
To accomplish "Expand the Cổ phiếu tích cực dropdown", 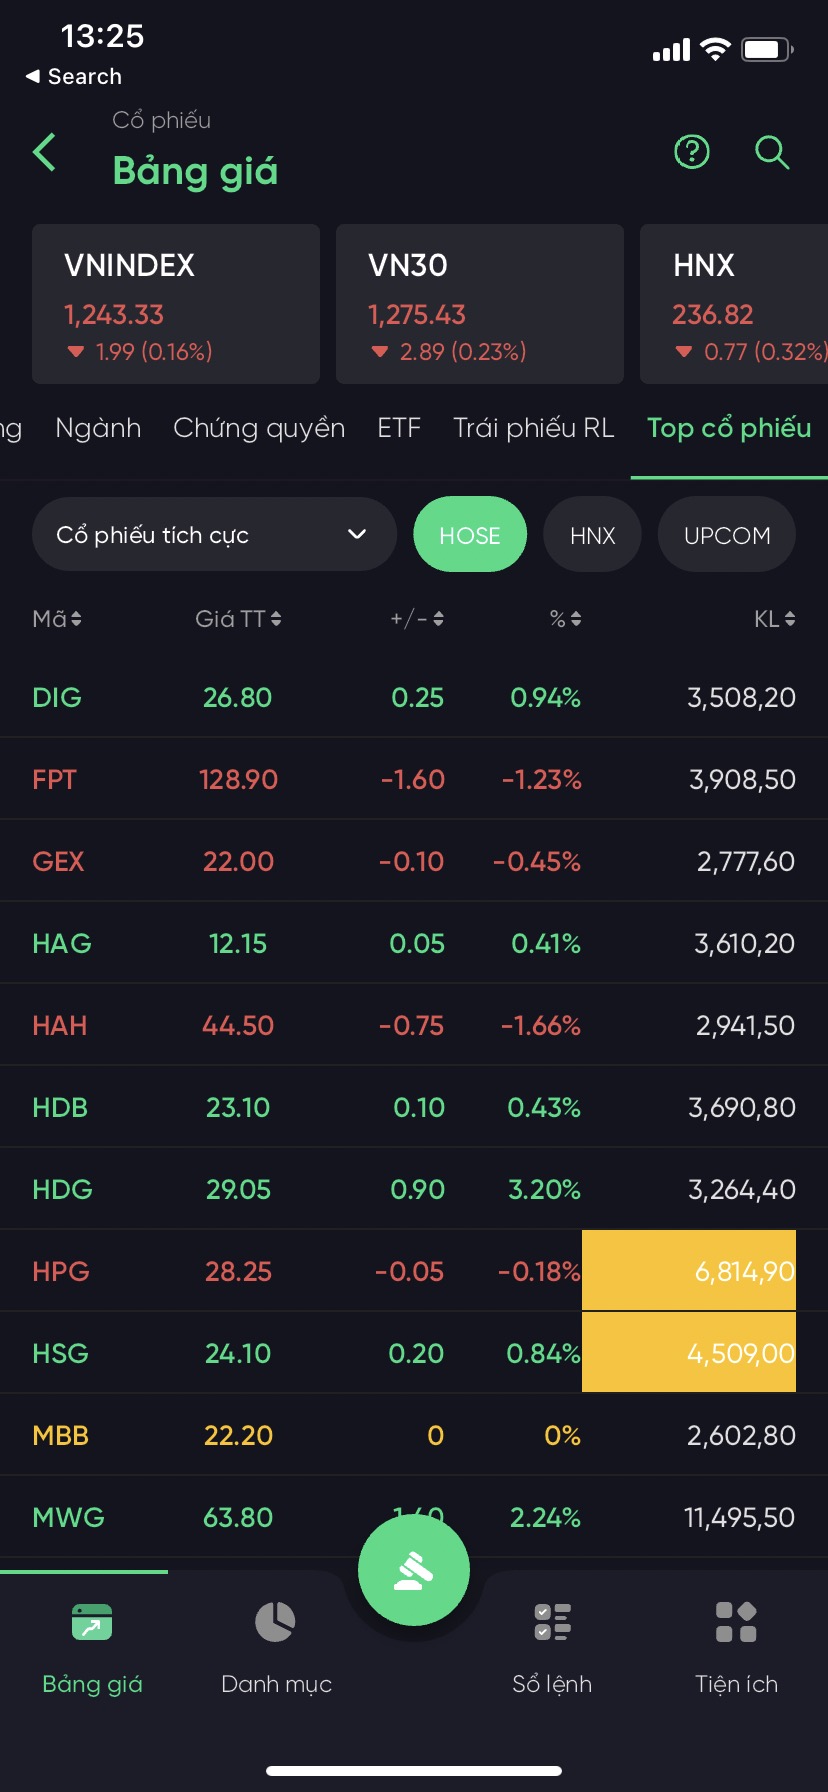I will [x=214, y=535].
